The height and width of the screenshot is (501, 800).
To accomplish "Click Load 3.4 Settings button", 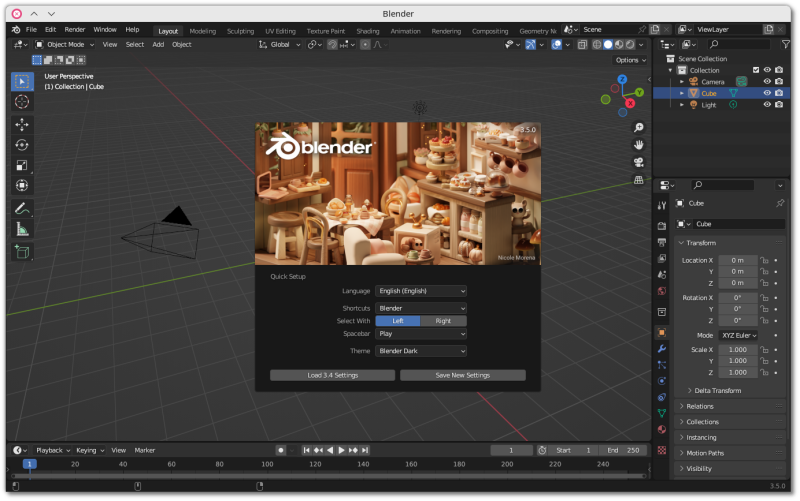I will 333,375.
